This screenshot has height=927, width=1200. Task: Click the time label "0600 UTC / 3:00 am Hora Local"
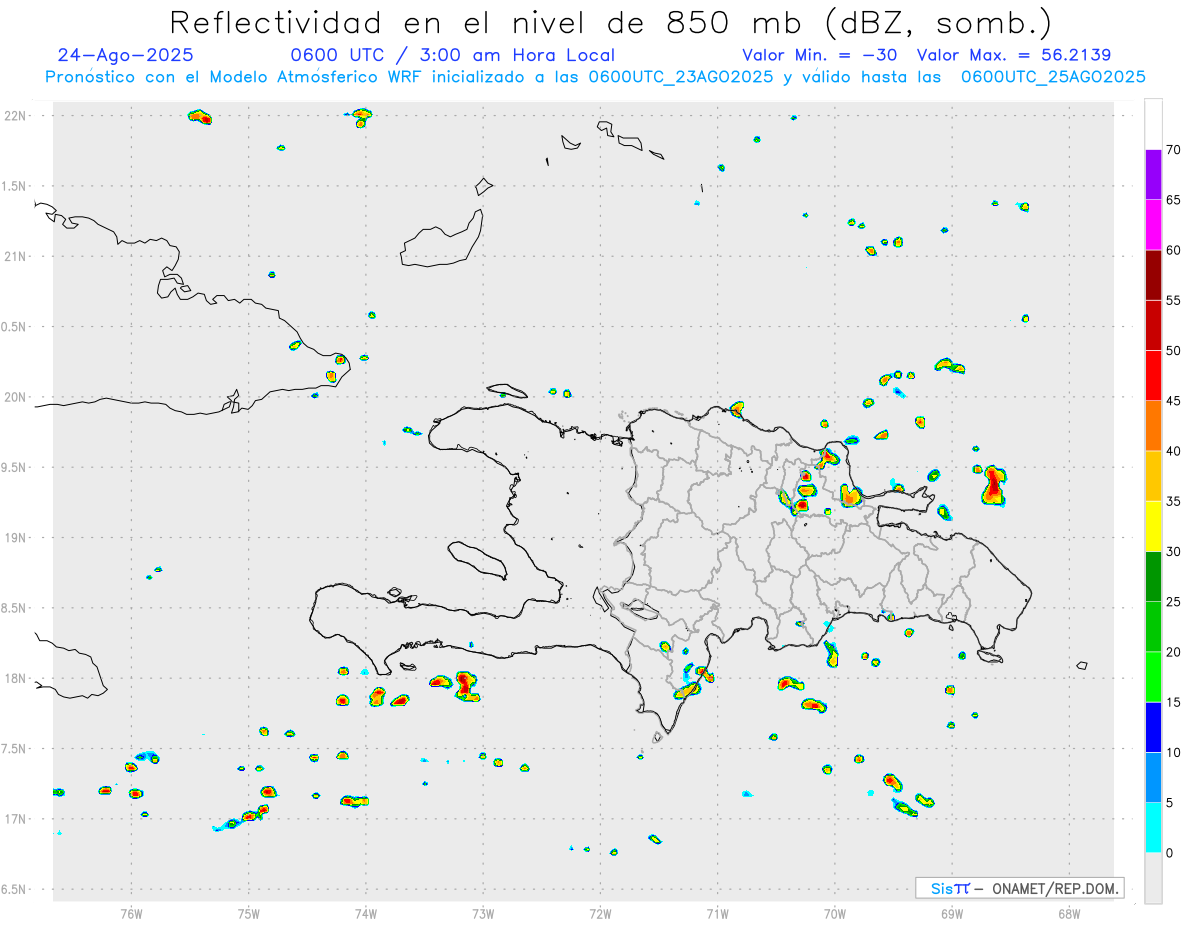click(x=453, y=55)
